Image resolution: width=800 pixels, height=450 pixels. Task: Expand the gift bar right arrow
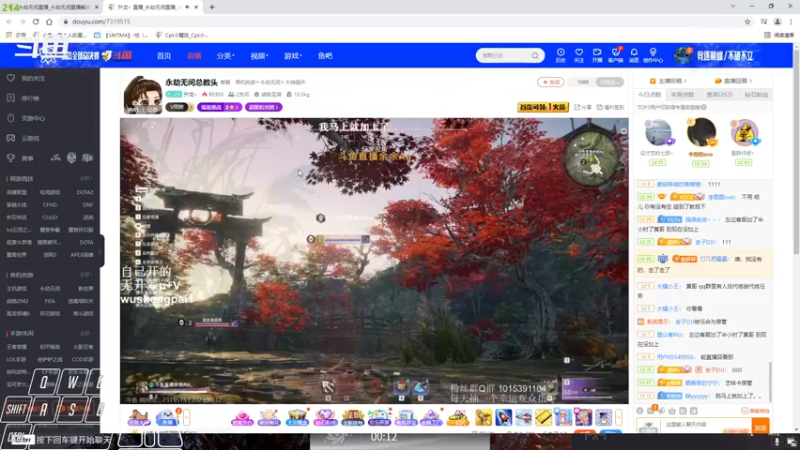[x=618, y=417]
